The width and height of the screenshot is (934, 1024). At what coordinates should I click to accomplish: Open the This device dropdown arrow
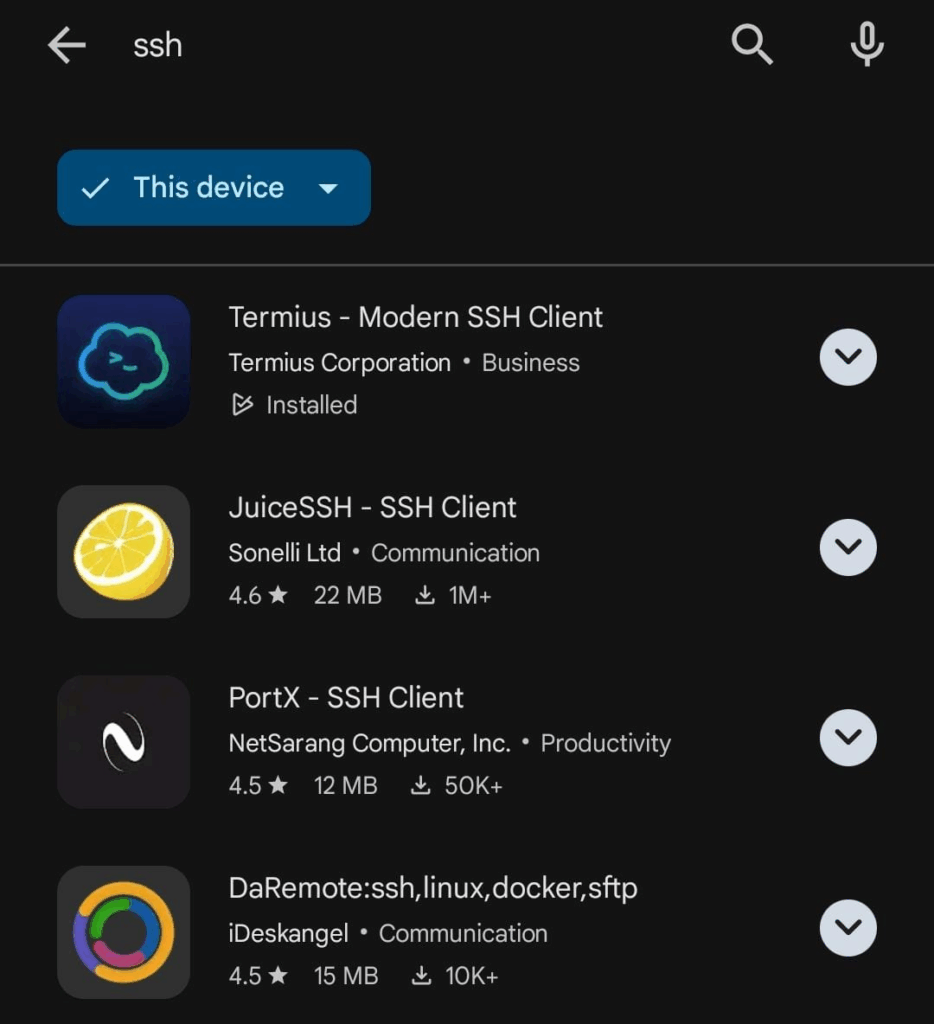[x=328, y=188]
